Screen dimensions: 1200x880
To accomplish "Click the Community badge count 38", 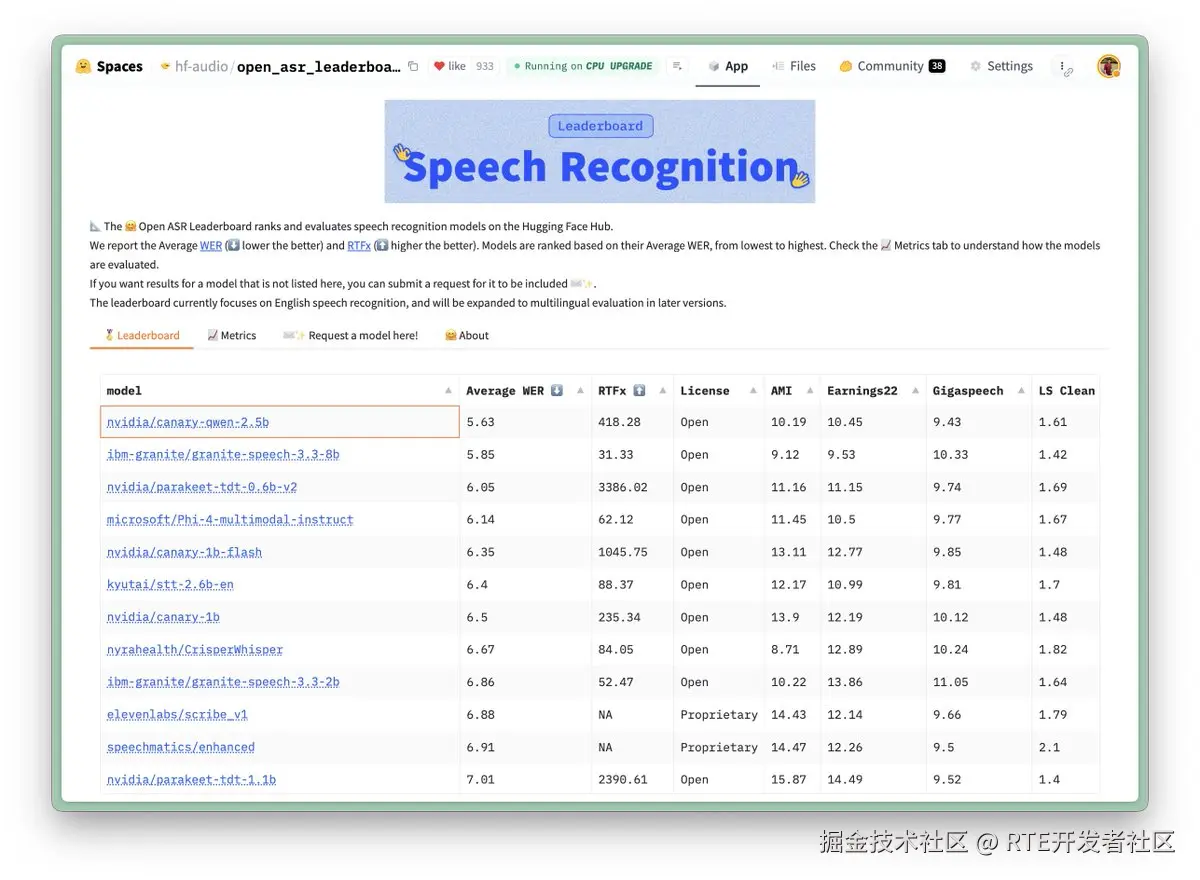I will tap(937, 66).
